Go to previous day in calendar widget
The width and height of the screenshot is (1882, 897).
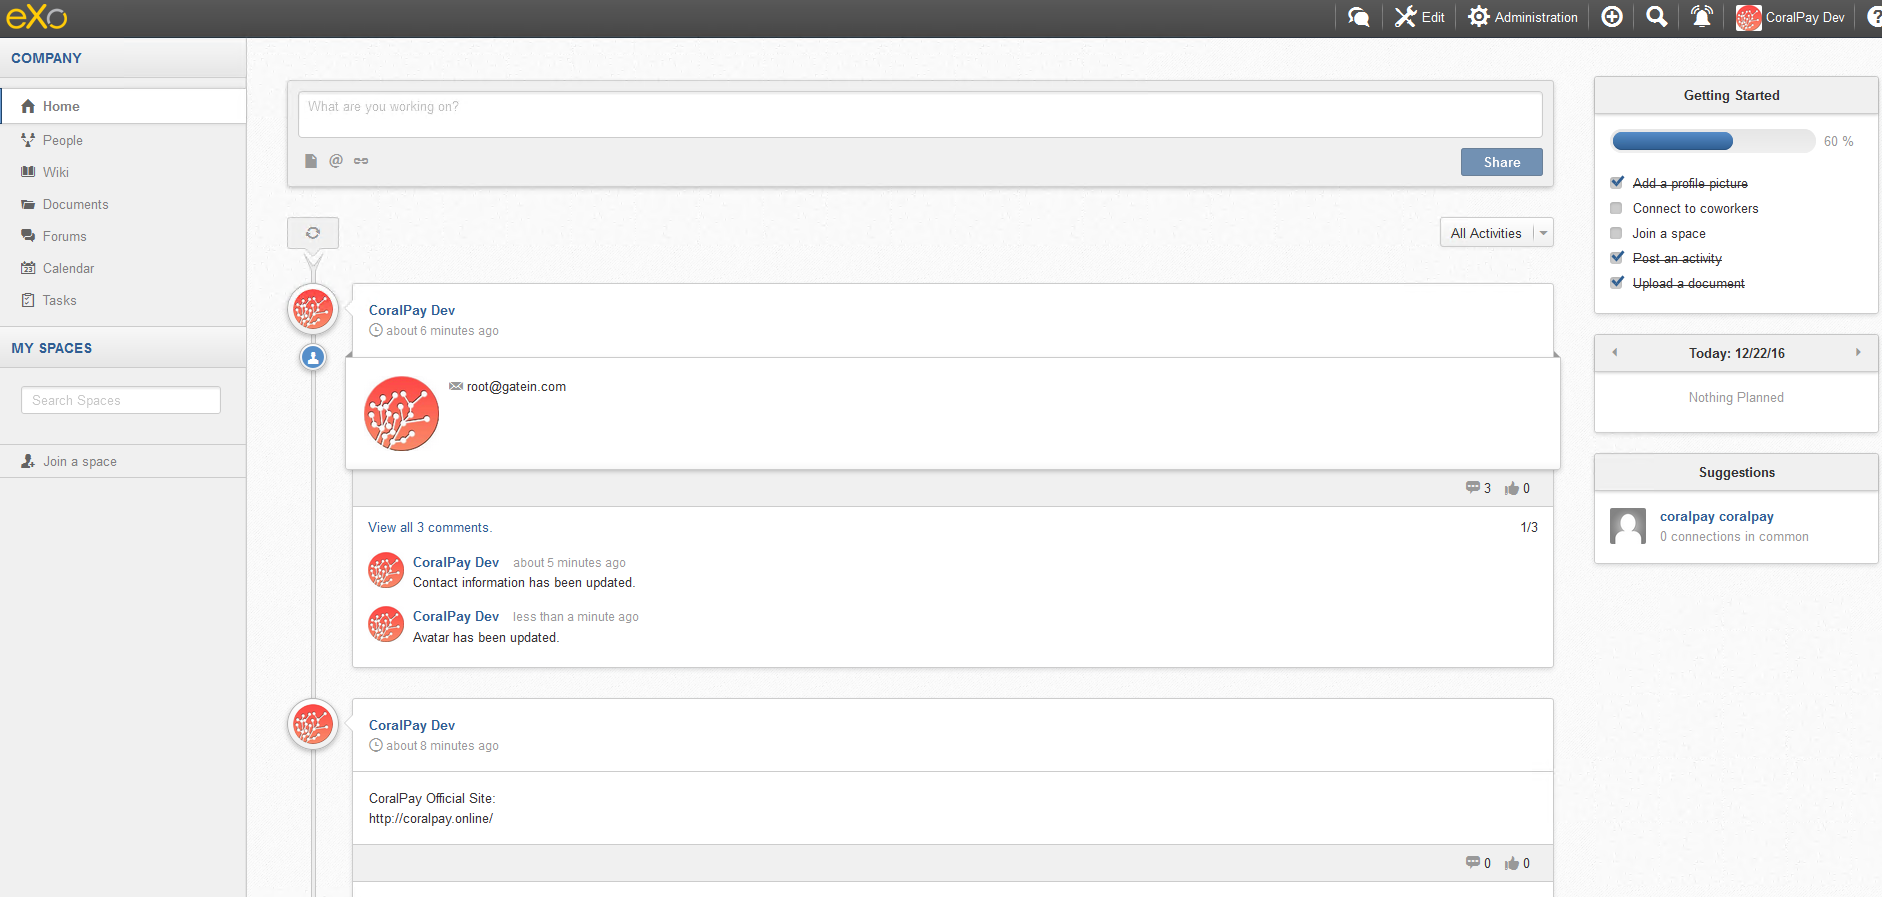1614,352
